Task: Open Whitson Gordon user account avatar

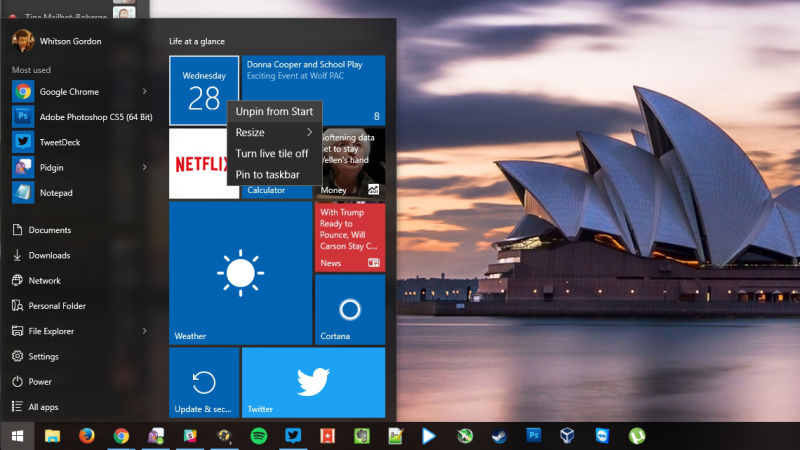Action: point(23,41)
